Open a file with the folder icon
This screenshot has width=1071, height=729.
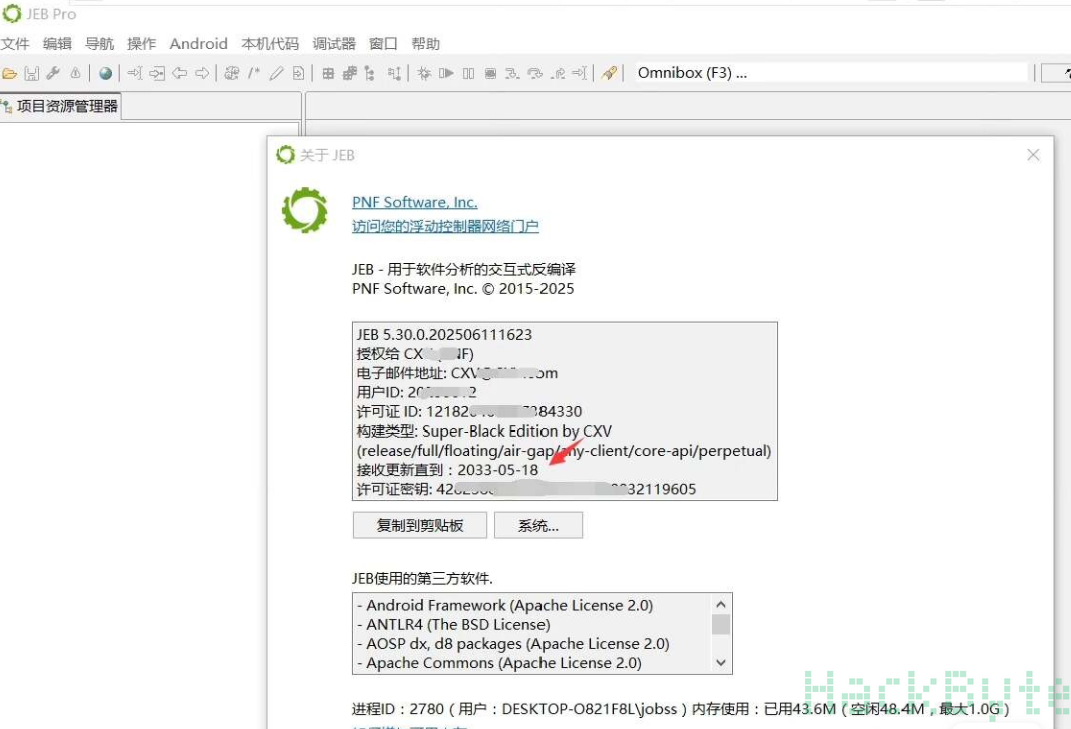pos(10,73)
